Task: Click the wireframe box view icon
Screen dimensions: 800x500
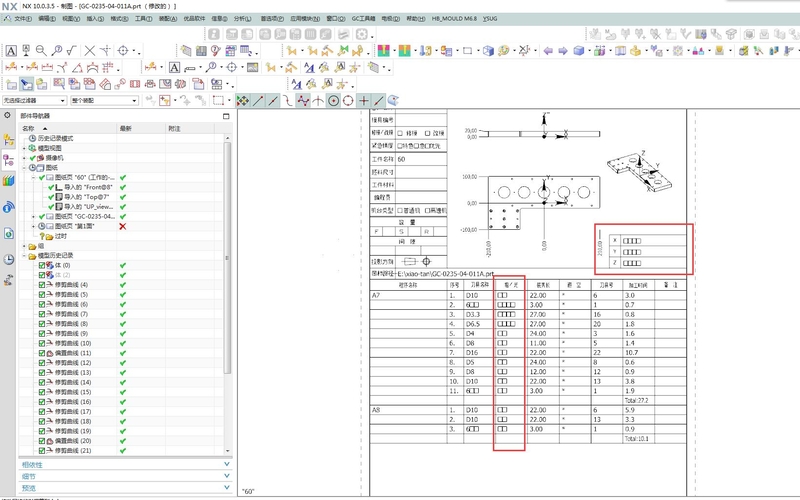Action: point(488,51)
